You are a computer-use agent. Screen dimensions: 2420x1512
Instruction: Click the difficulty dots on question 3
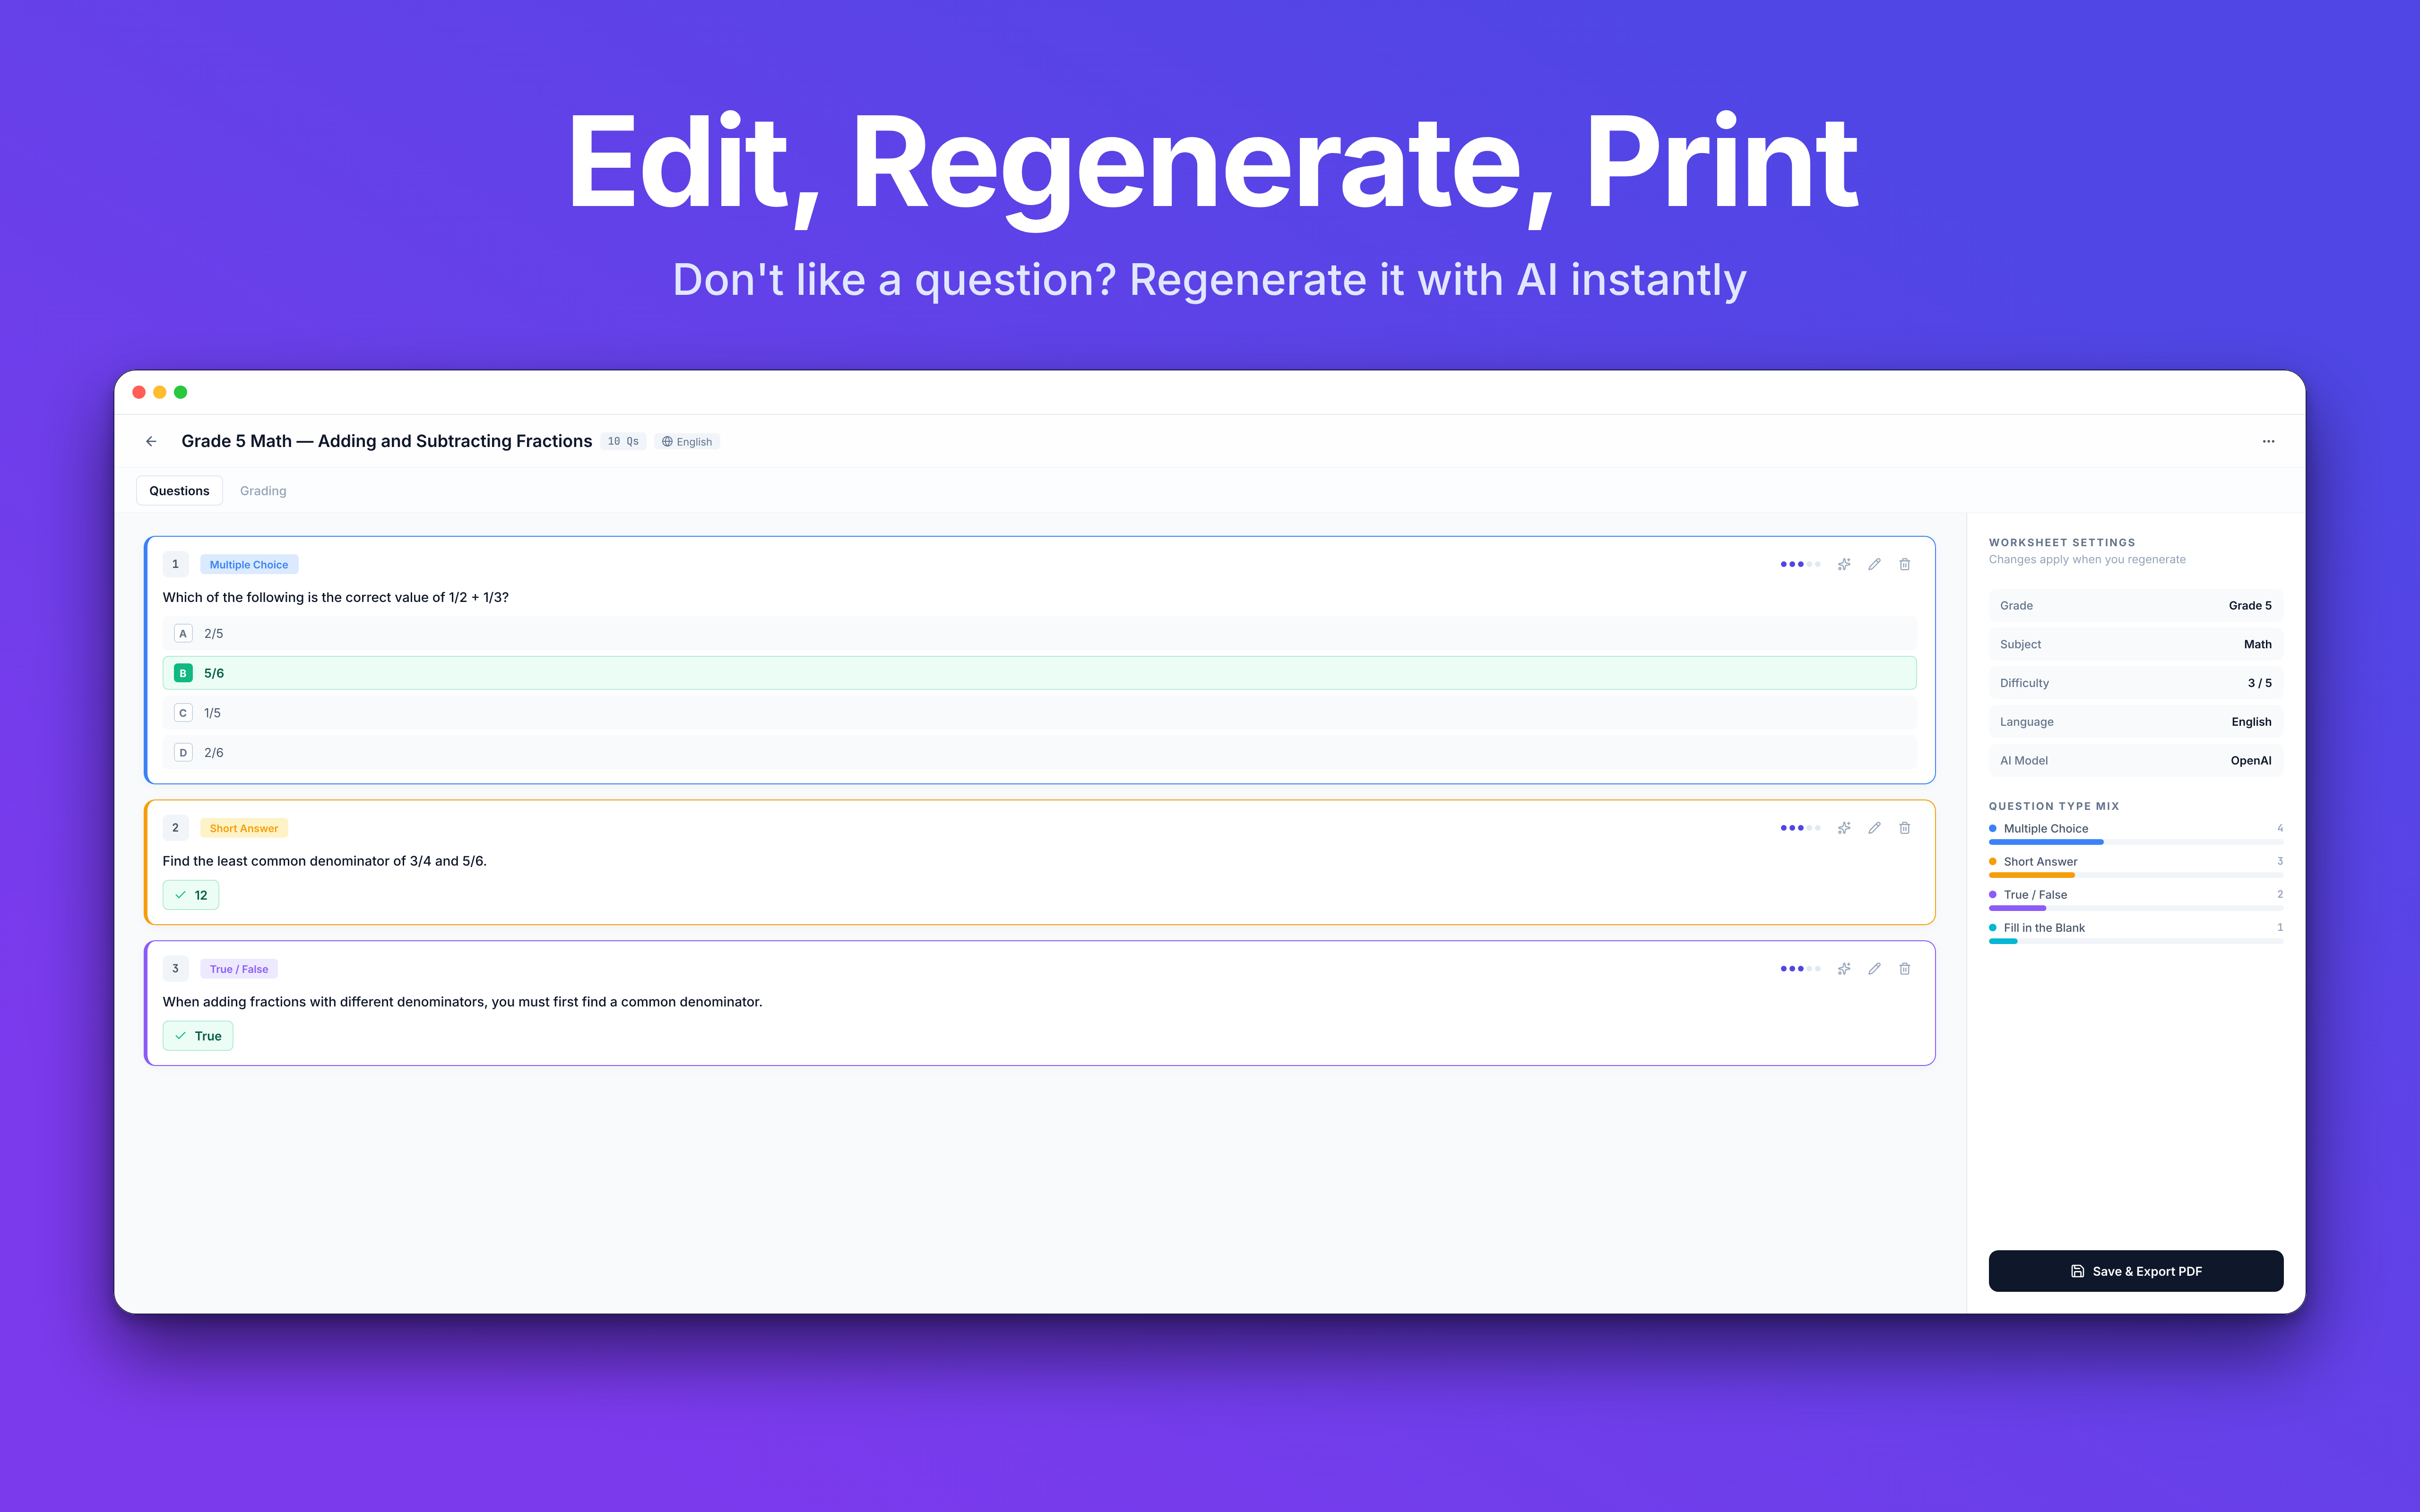[x=1800, y=969]
